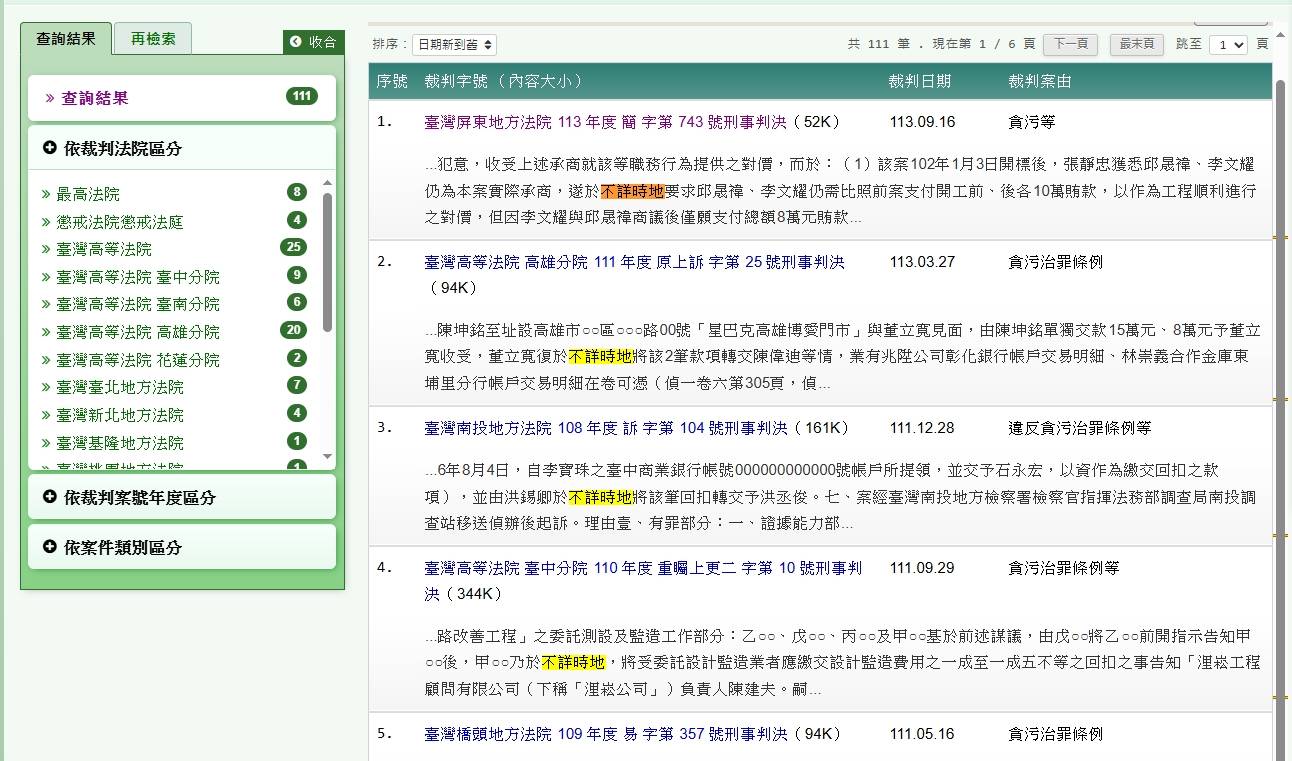Click the 序號 column header
This screenshot has height=761, width=1292.
392,82
